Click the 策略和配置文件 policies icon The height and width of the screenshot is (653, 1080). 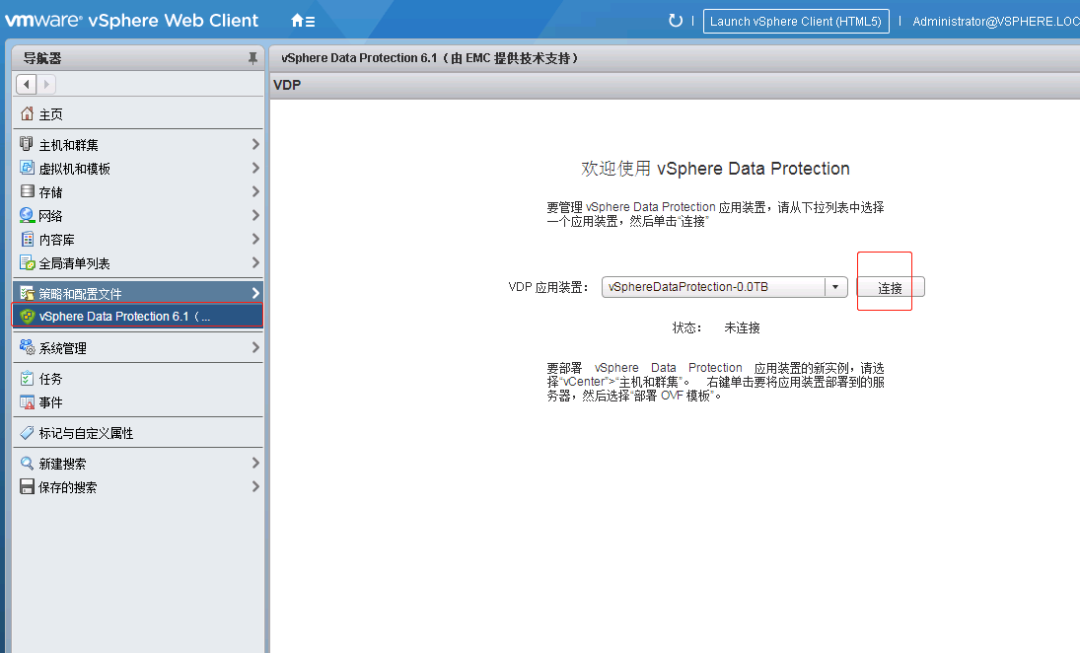click(27, 293)
